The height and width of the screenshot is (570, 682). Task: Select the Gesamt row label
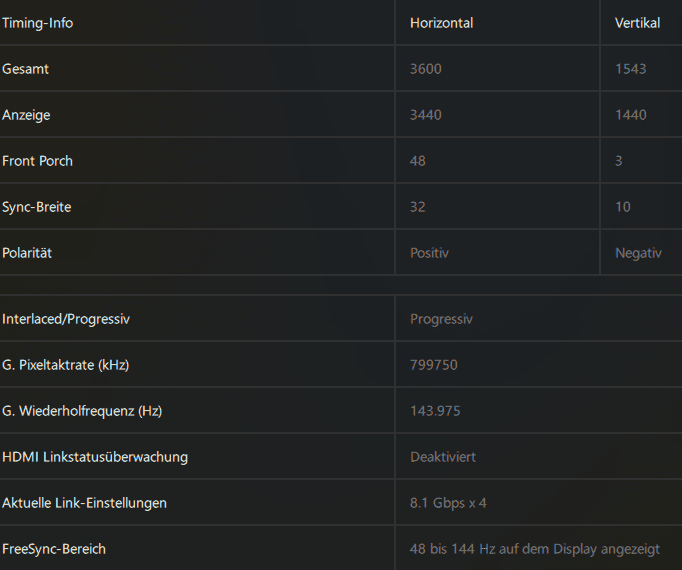(26, 69)
